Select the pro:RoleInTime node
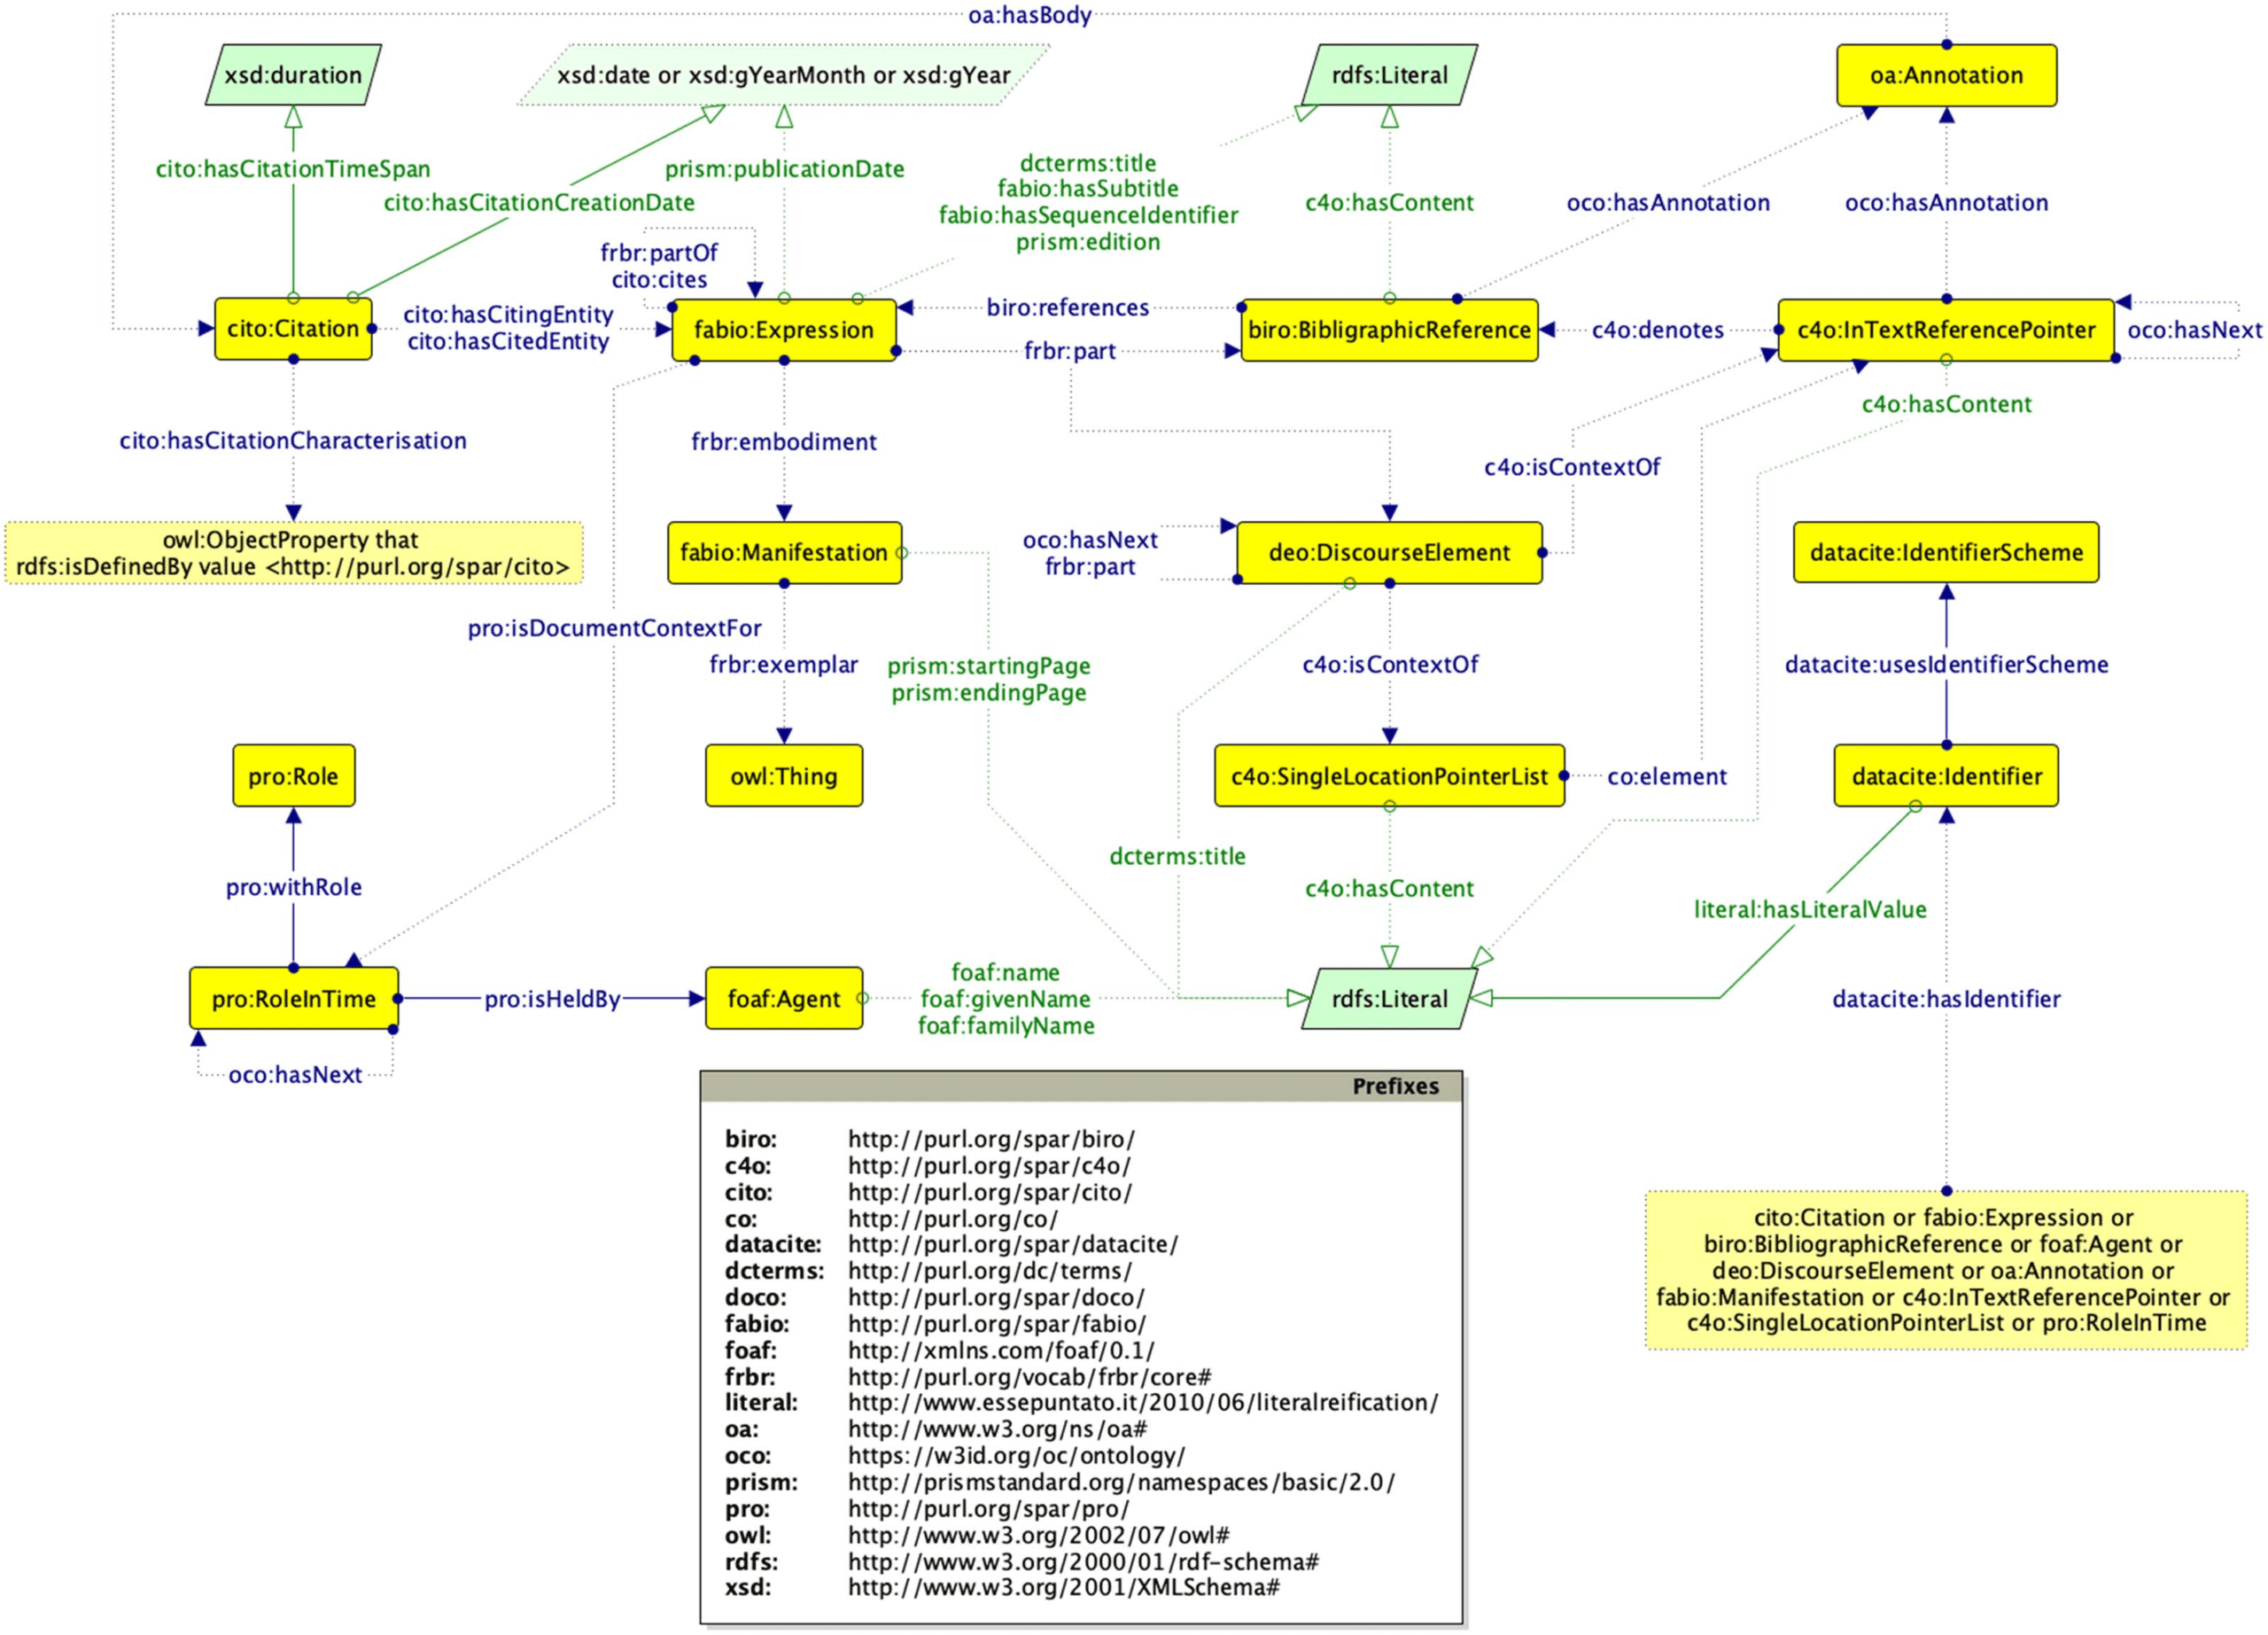The height and width of the screenshot is (1635, 2268). (294, 998)
